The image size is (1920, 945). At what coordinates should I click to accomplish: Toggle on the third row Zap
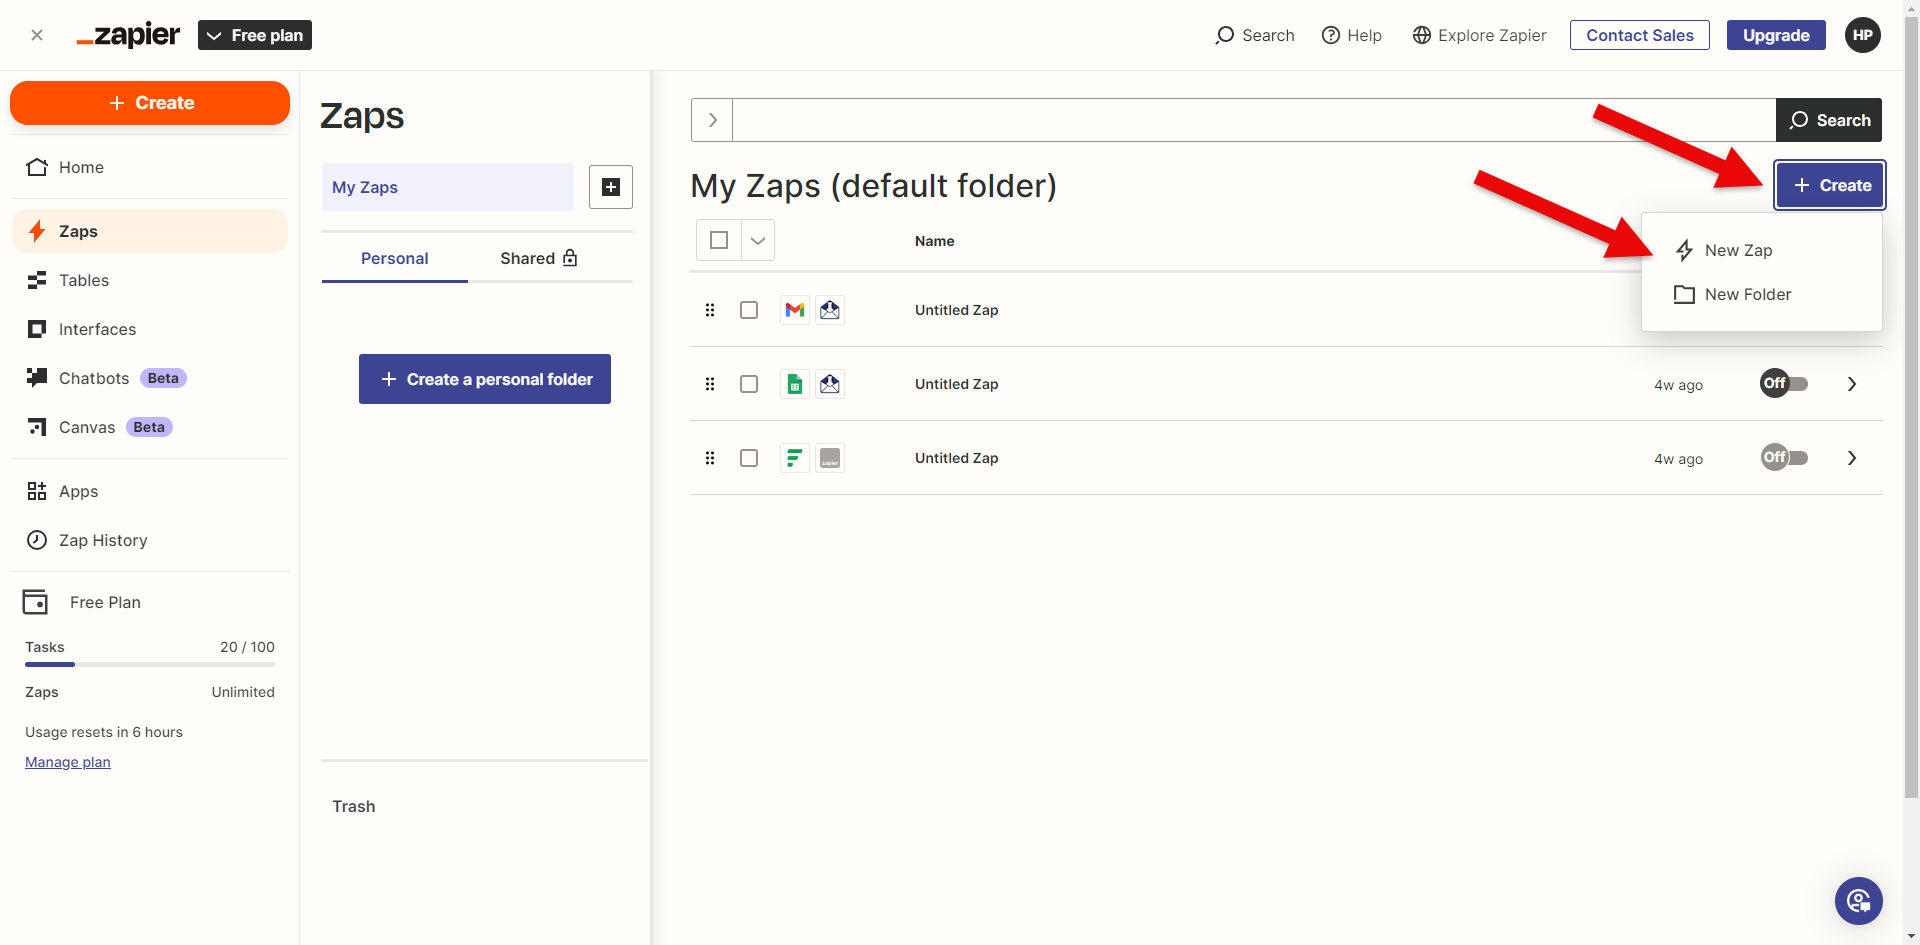coord(1784,457)
